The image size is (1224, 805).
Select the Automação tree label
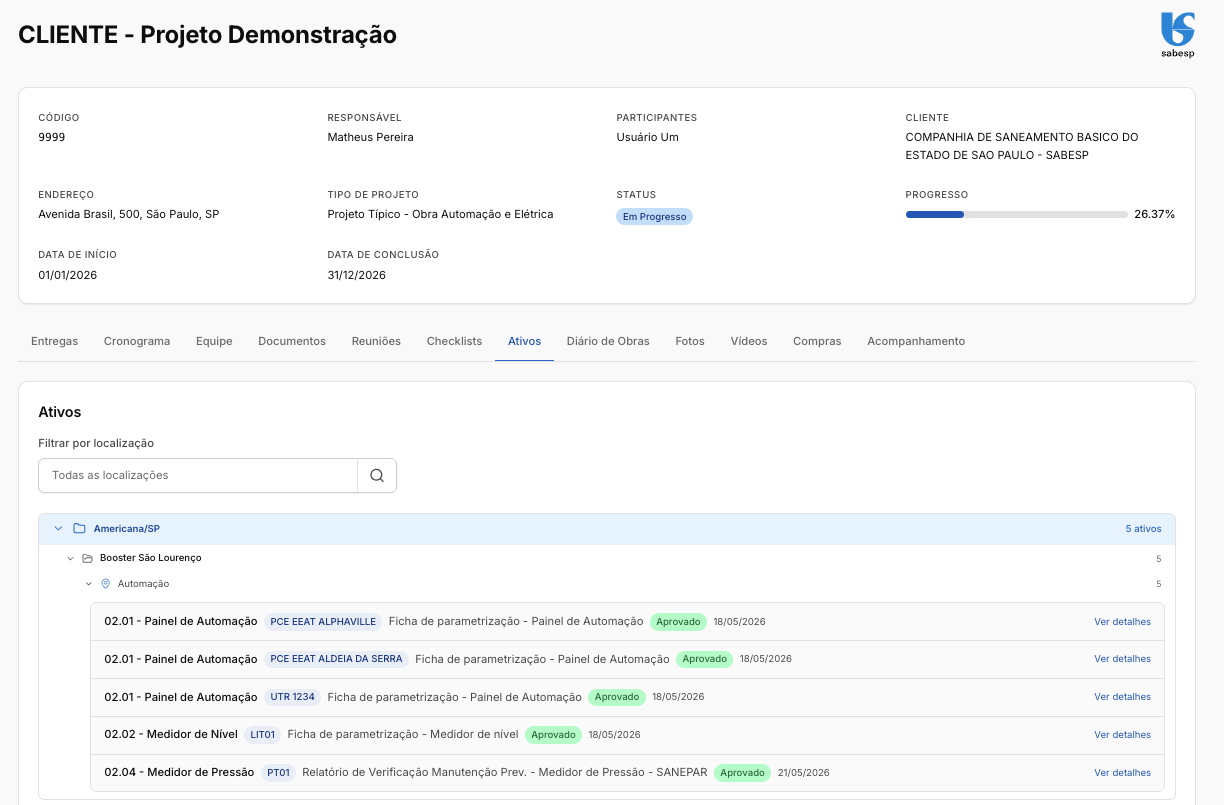click(x=143, y=584)
